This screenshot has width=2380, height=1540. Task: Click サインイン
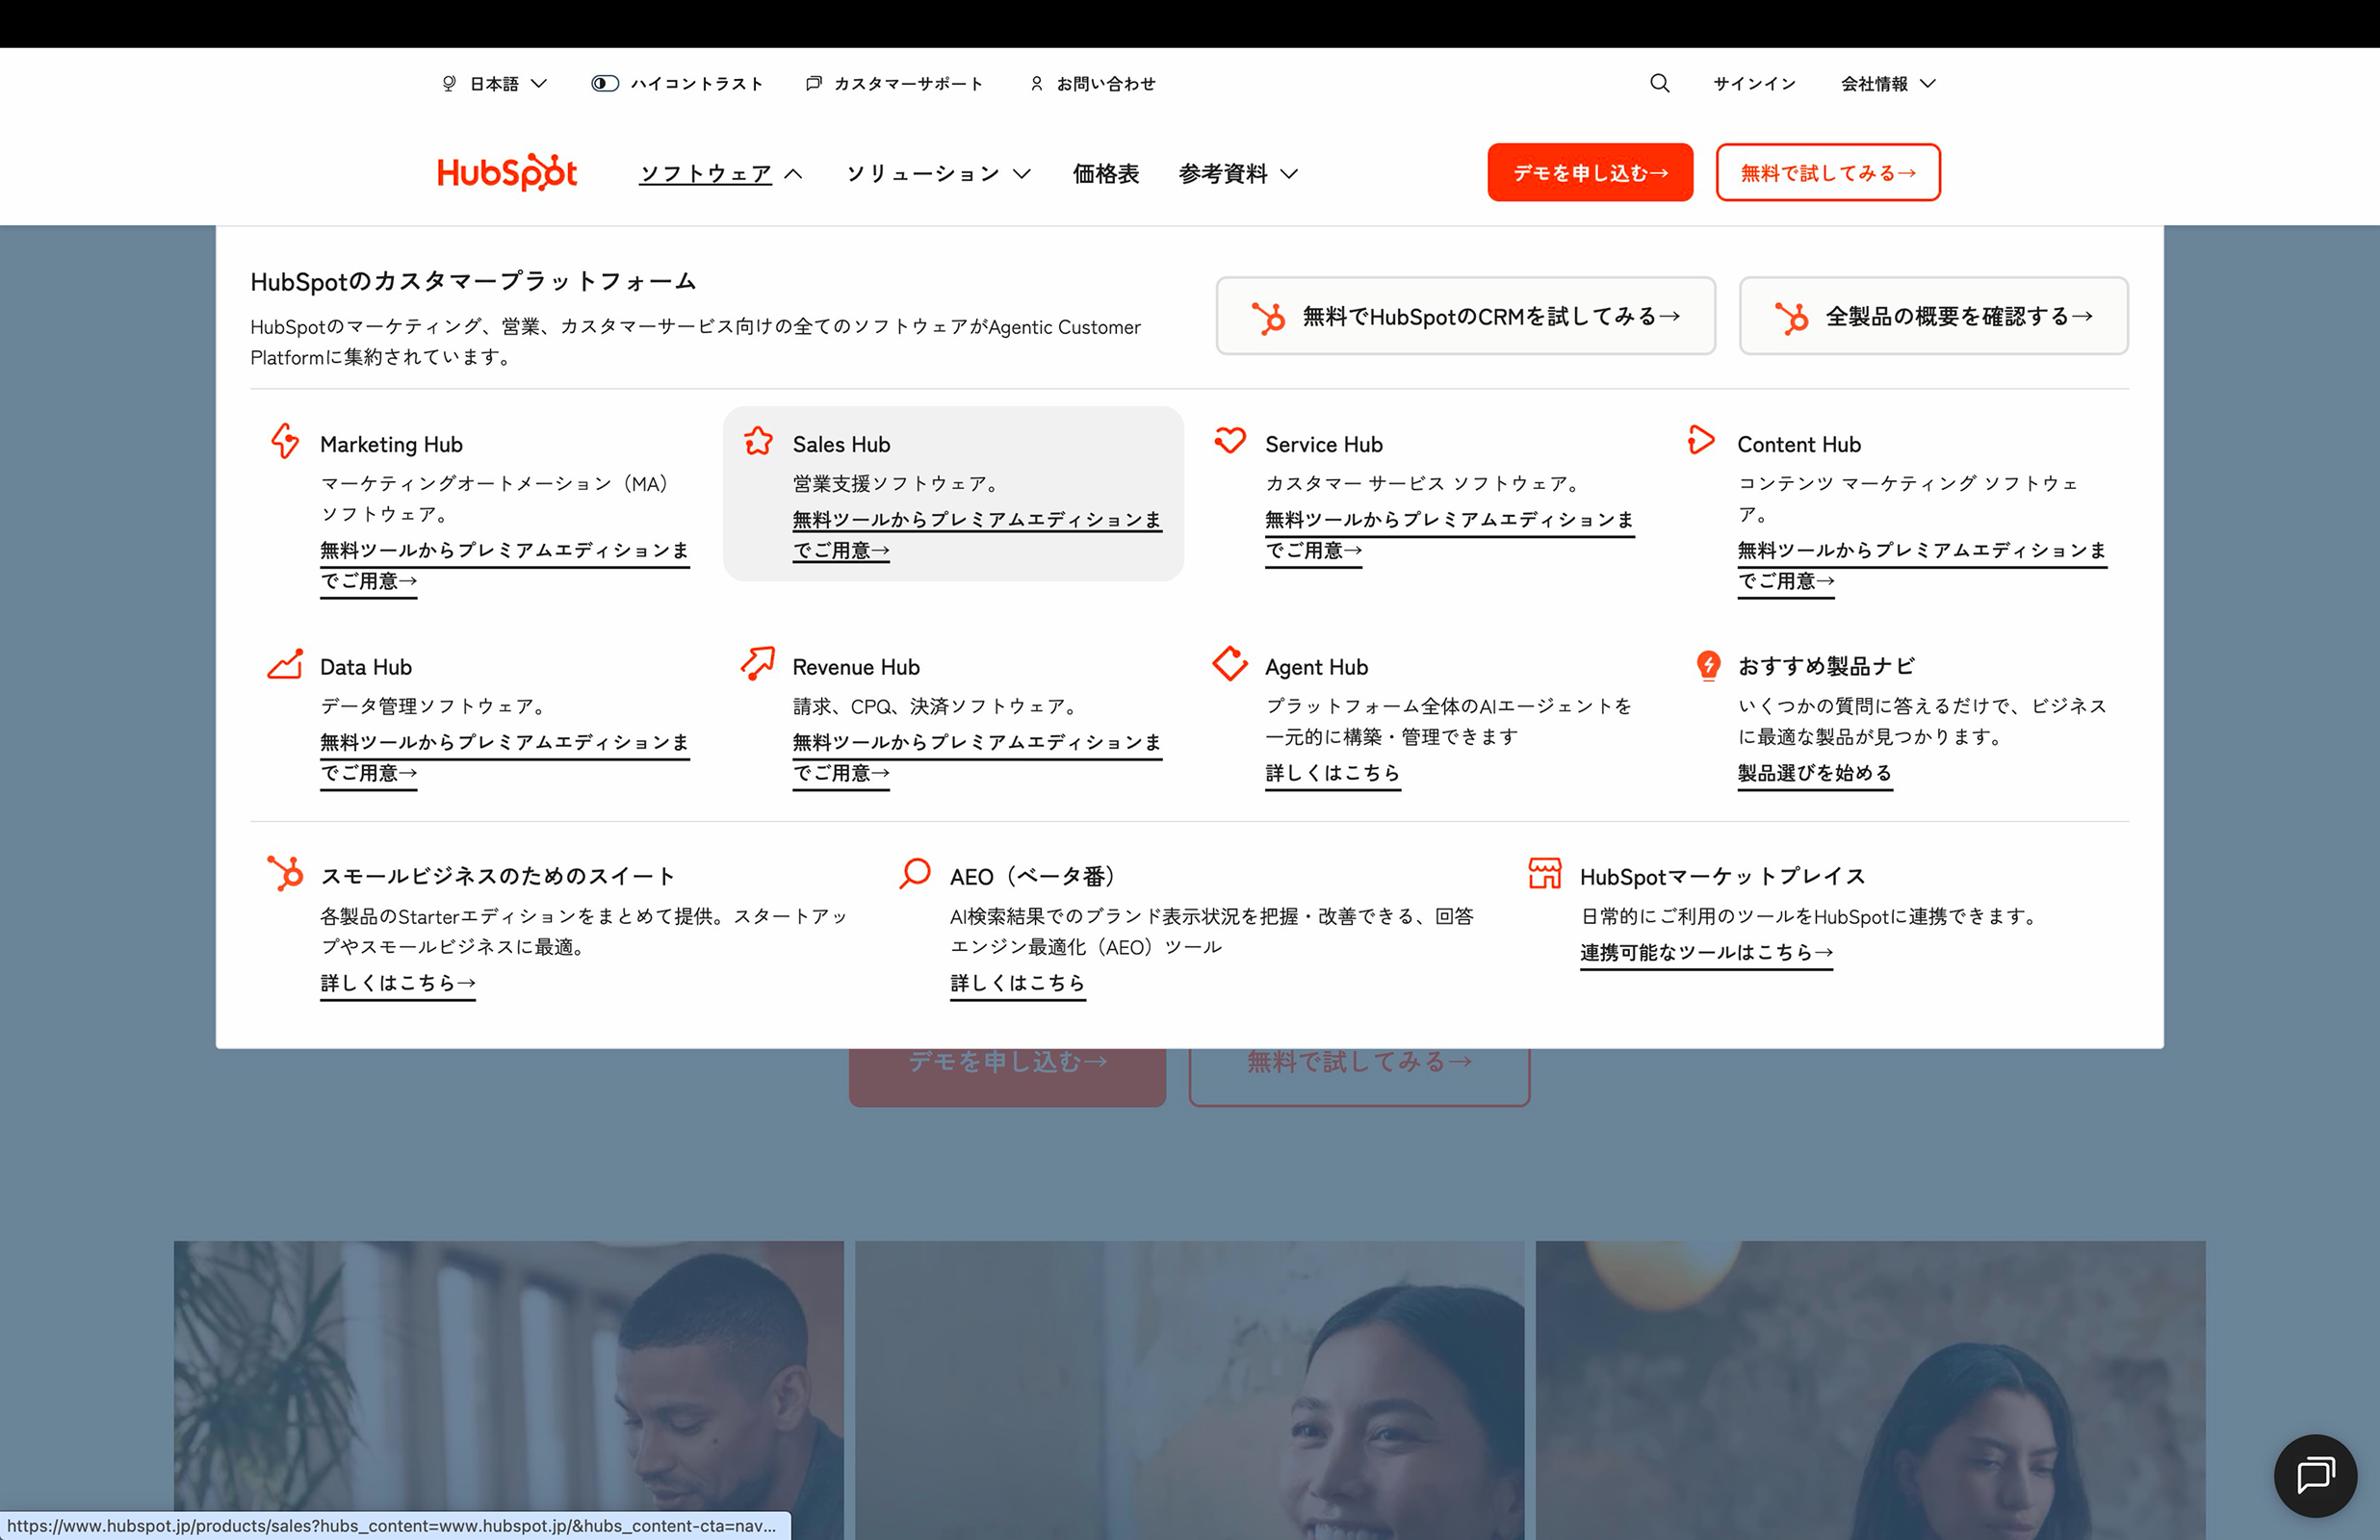click(1754, 83)
